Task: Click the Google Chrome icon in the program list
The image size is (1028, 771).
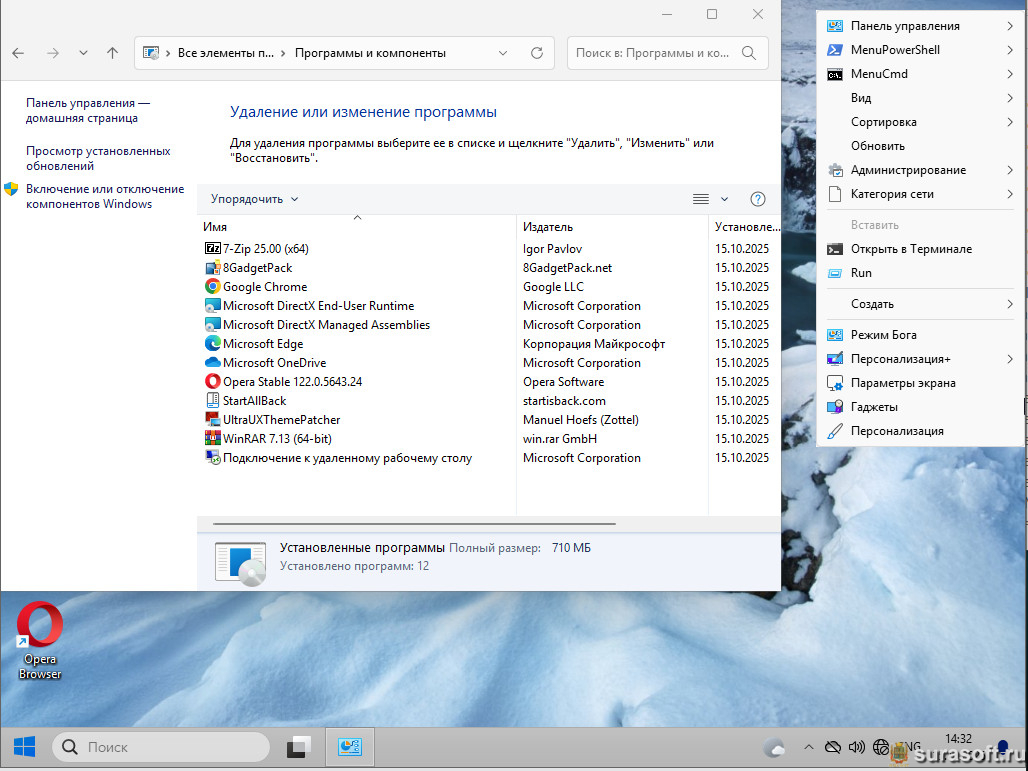Action: pyautogui.click(x=212, y=287)
